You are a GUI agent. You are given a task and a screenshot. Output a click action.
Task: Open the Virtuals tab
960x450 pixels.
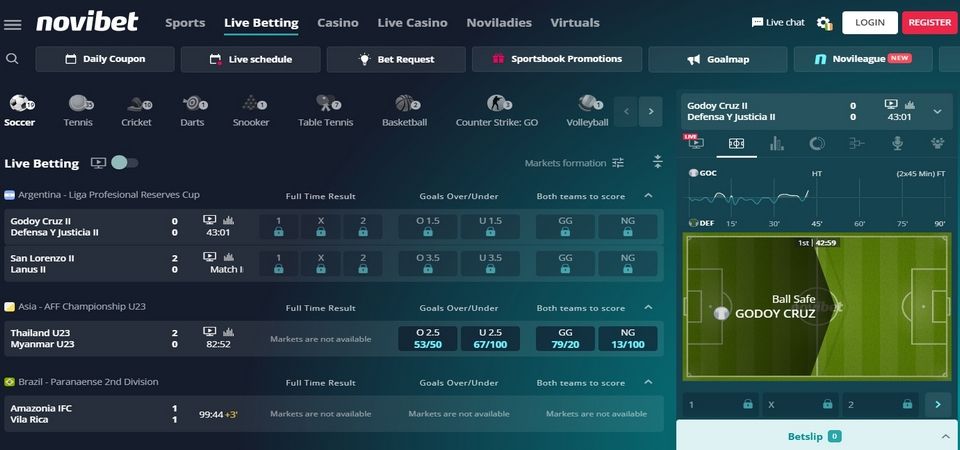coord(575,23)
